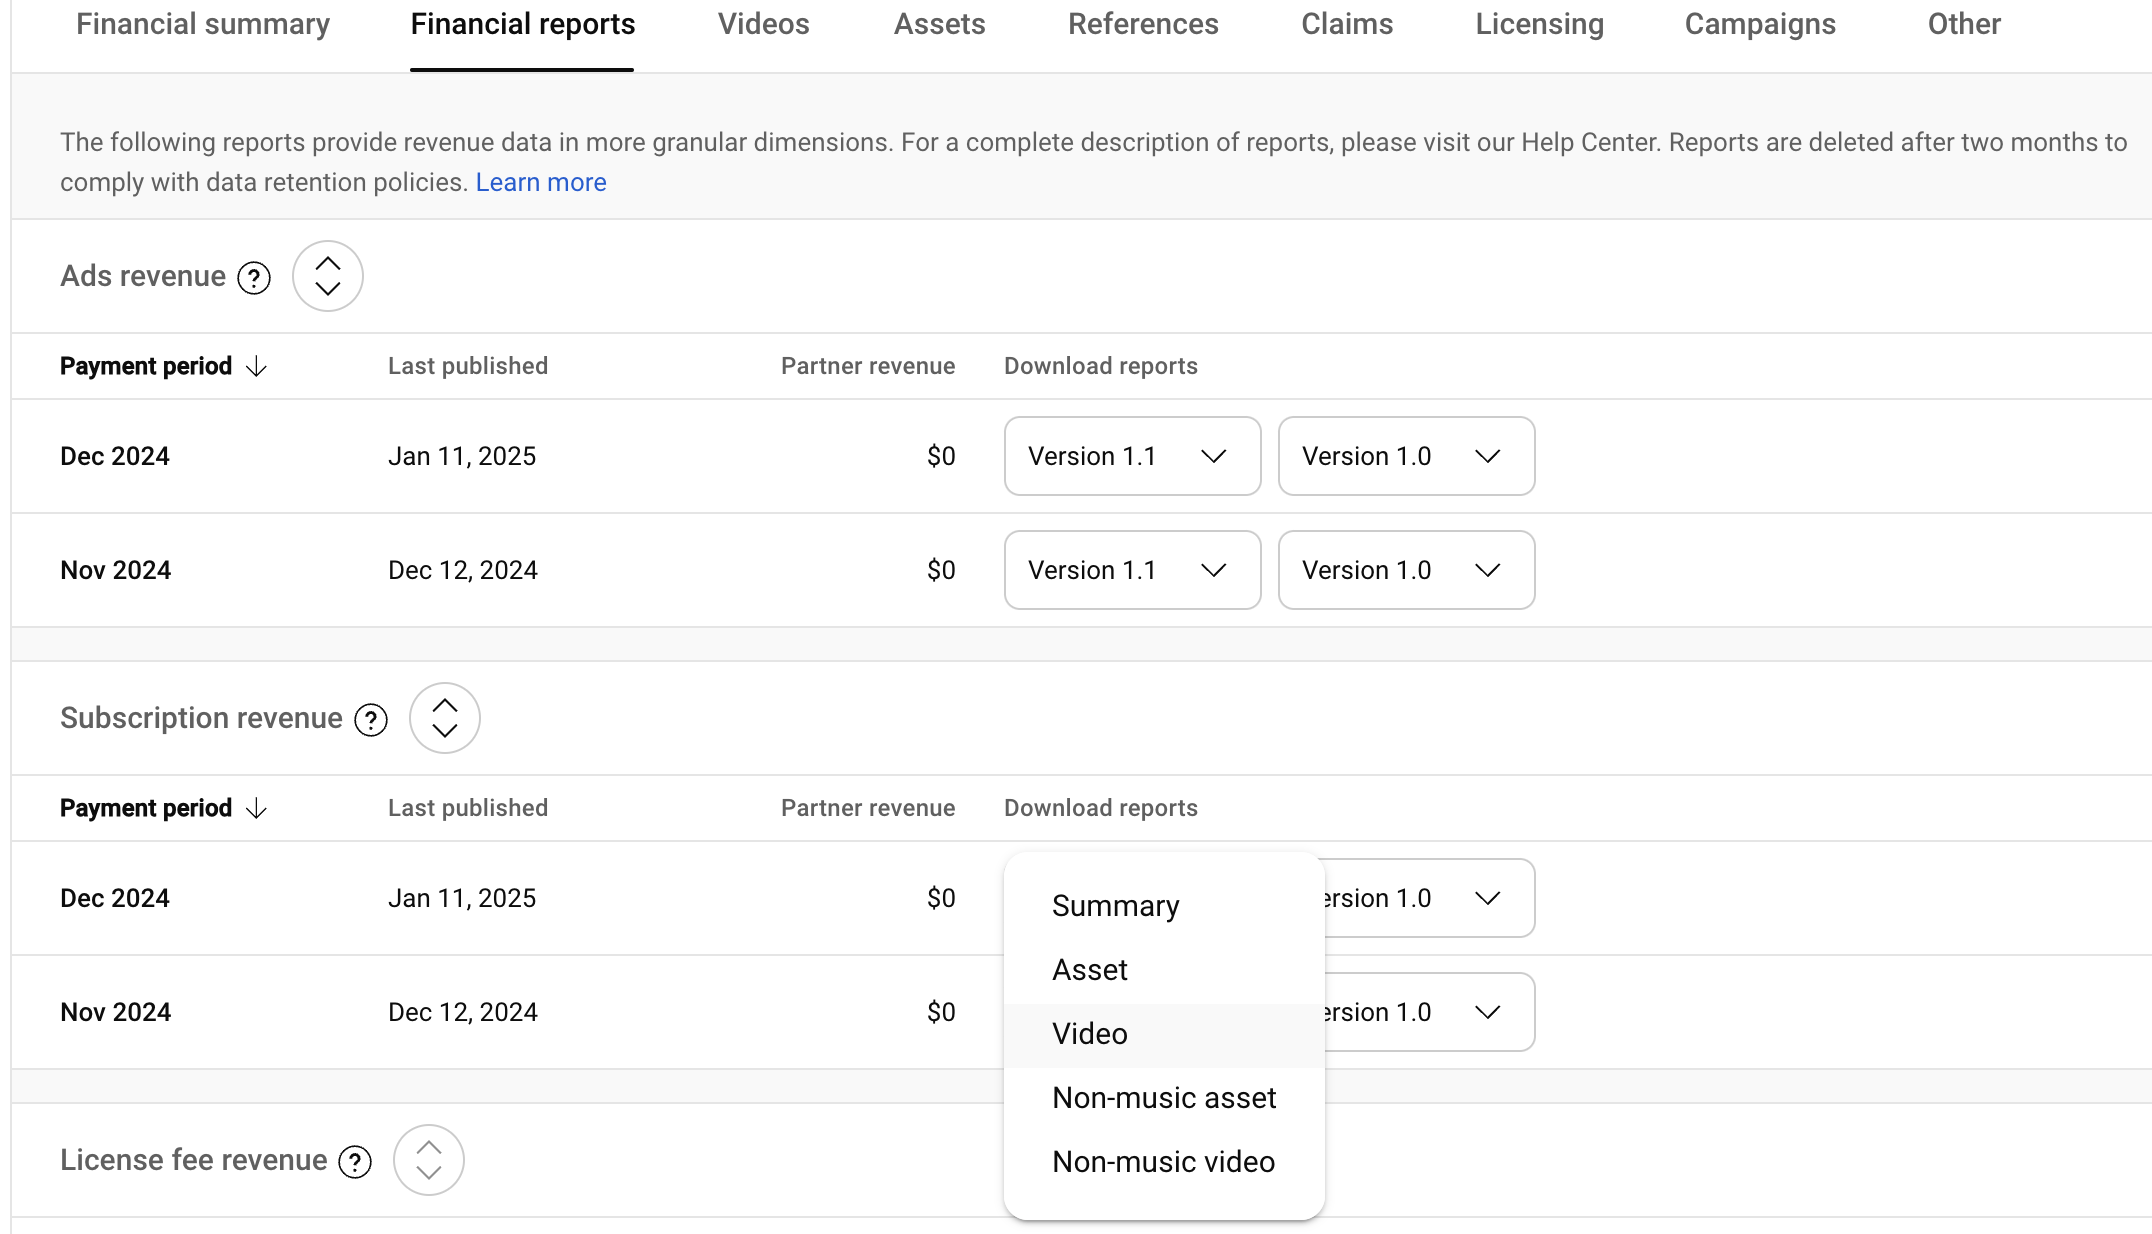Open the Campaigns tab
This screenshot has height=1234, width=2152.
click(1759, 24)
